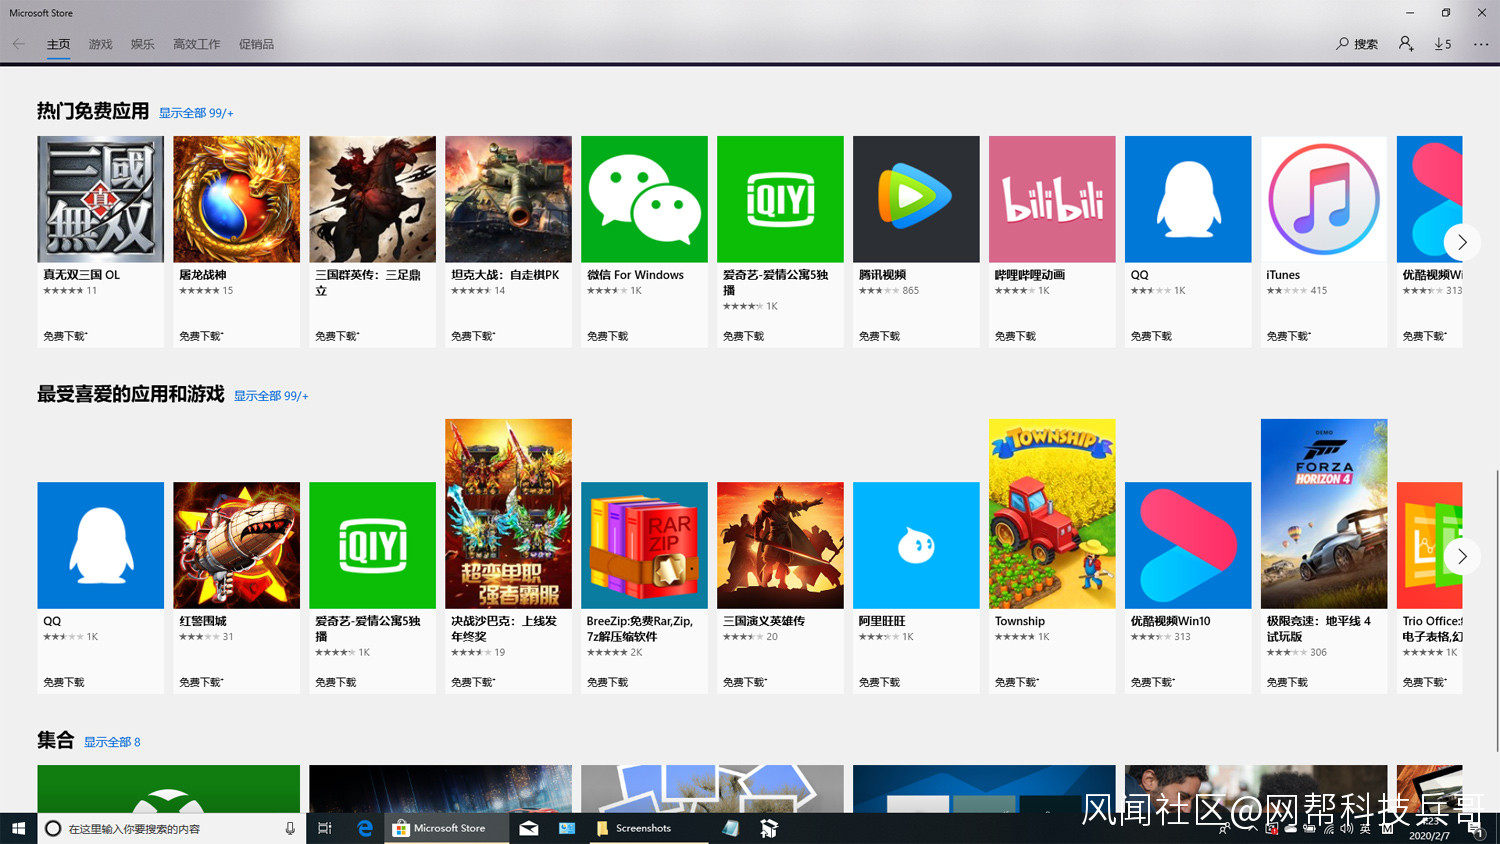Screen dimensions: 1500x844
Task: Click the iQIYI icon under 热门免费应用
Action: click(780, 199)
